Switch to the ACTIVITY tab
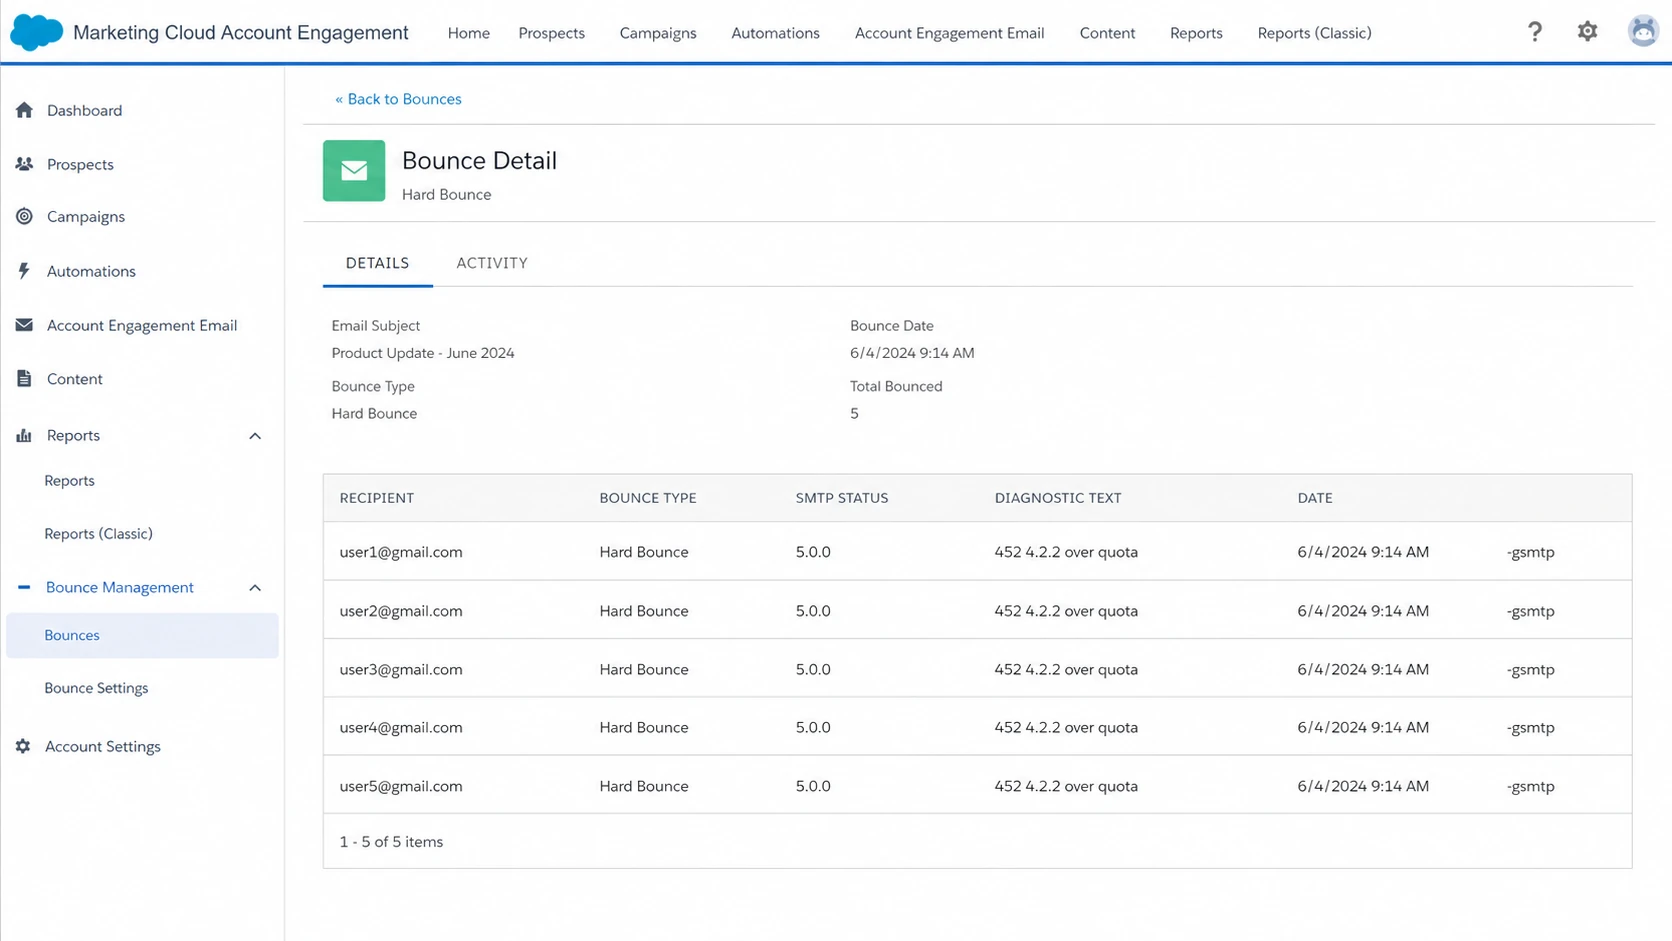This screenshot has width=1672, height=941. [492, 263]
